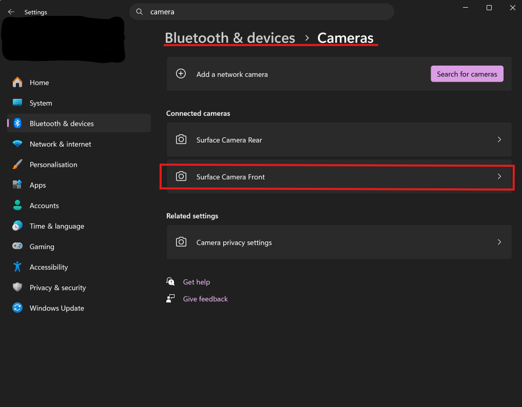The height and width of the screenshot is (407, 522).
Task: Click the Windows Update sync icon
Action: point(17,308)
